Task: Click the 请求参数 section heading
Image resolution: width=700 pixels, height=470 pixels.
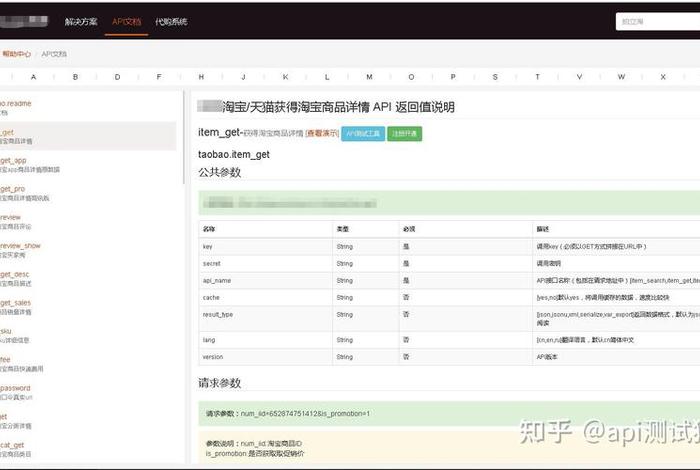Action: (220, 383)
